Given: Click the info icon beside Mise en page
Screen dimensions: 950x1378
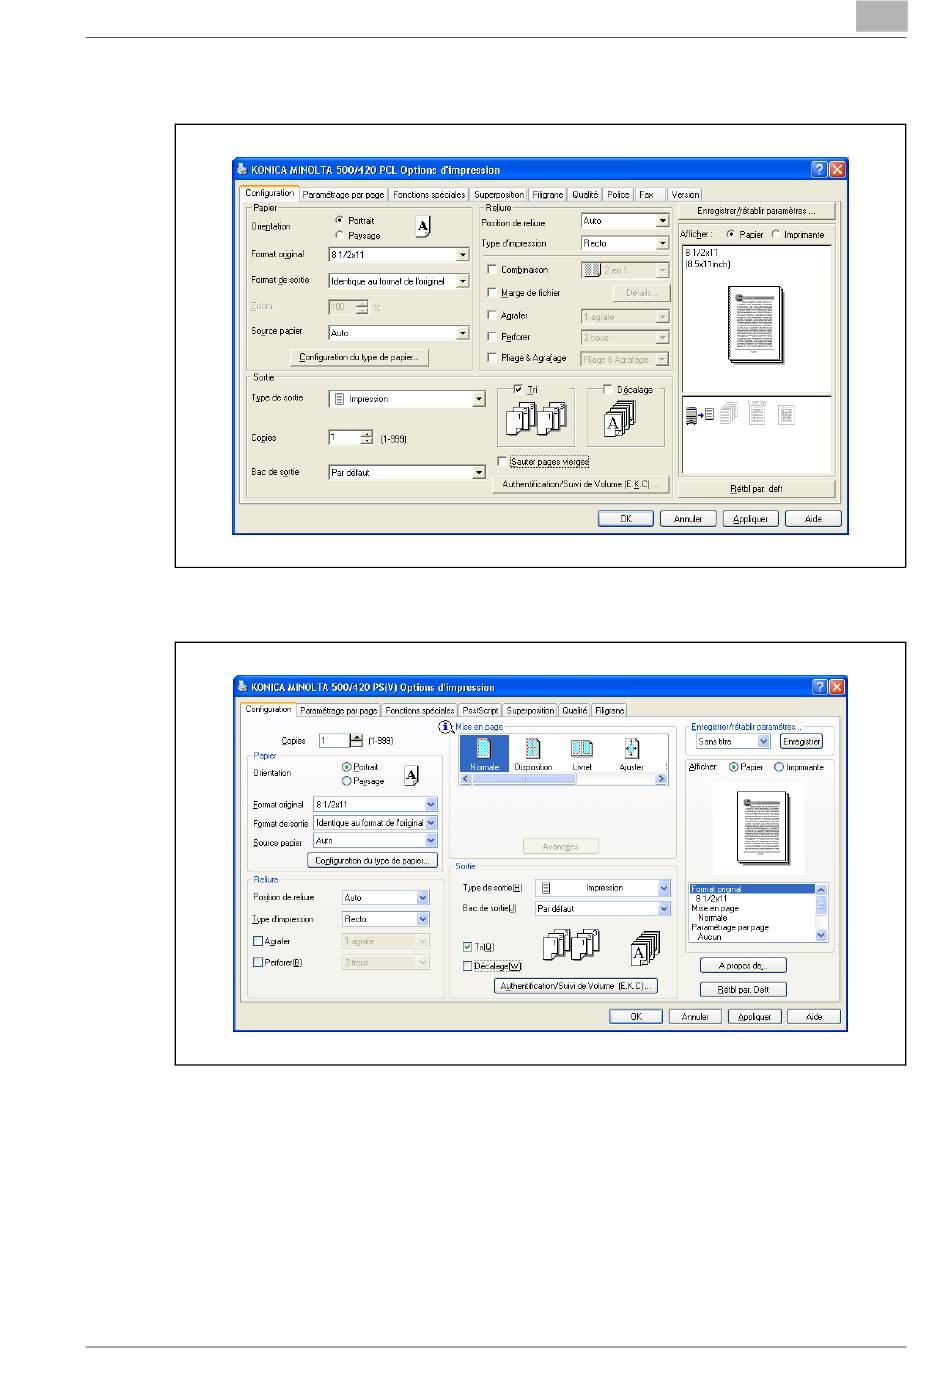Looking at the screenshot, I should [x=446, y=727].
